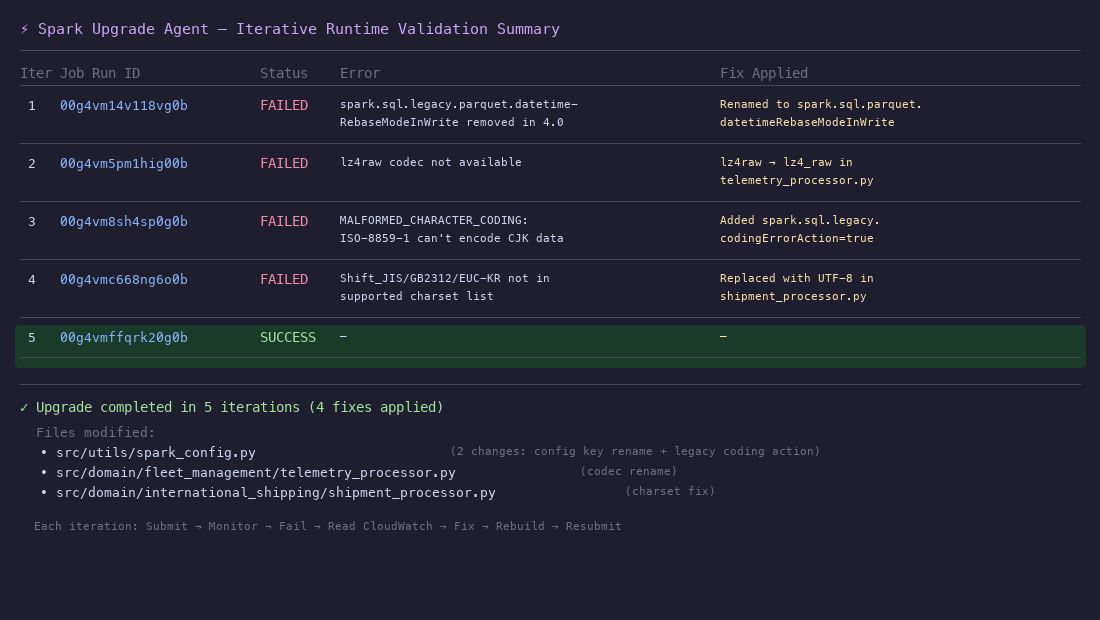Click the 'Error' column header
1100x620 pixels.
pyautogui.click(x=360, y=74)
